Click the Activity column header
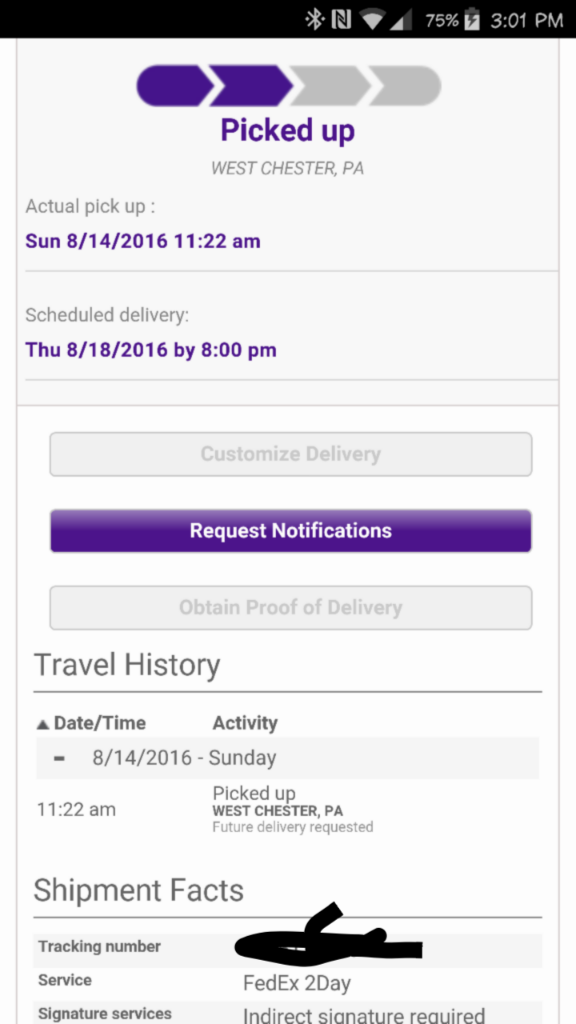Screen dimensions: 576x1024 point(245,723)
